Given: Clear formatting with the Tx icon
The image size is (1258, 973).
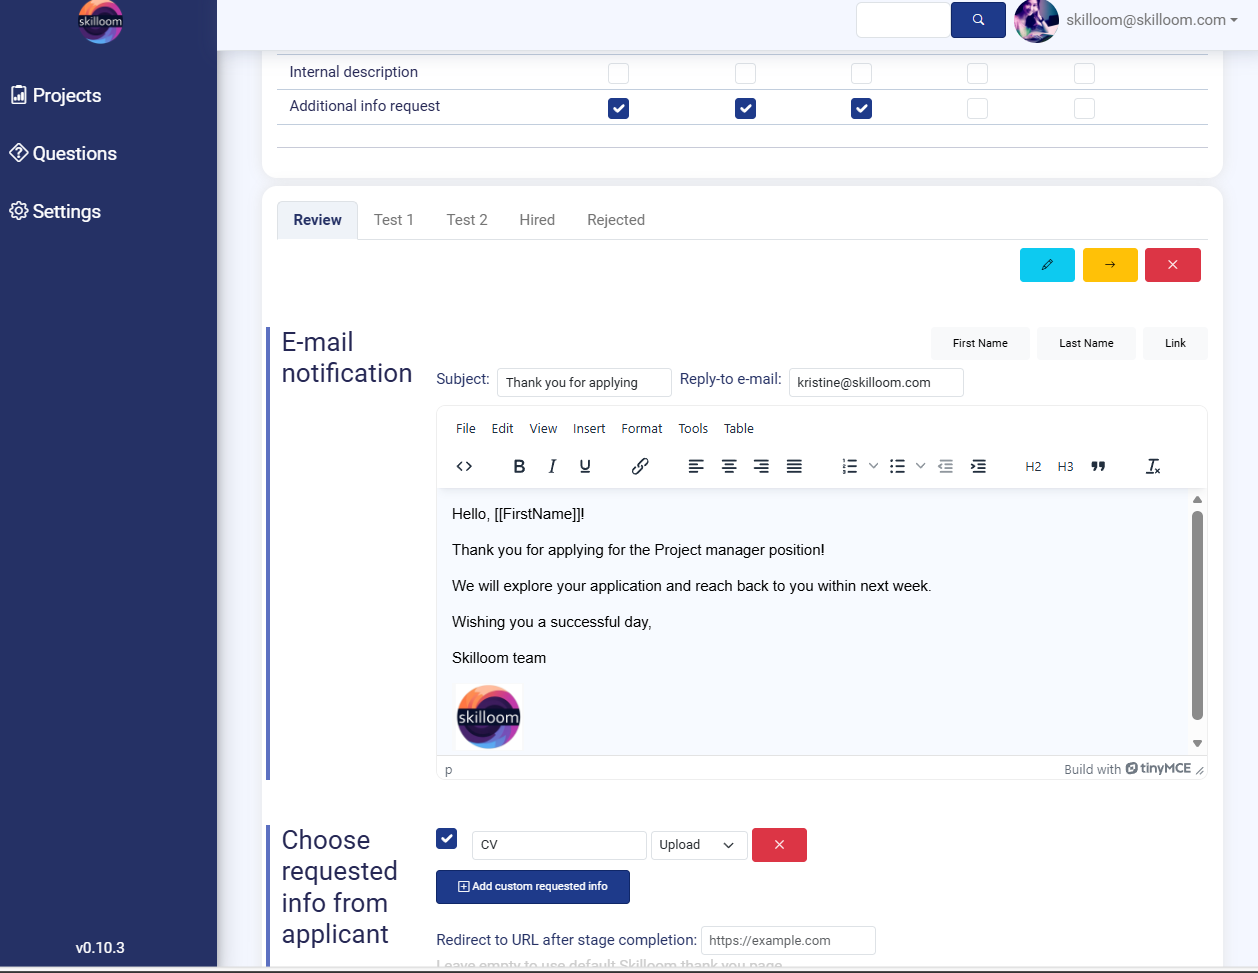Looking at the screenshot, I should click(1152, 466).
